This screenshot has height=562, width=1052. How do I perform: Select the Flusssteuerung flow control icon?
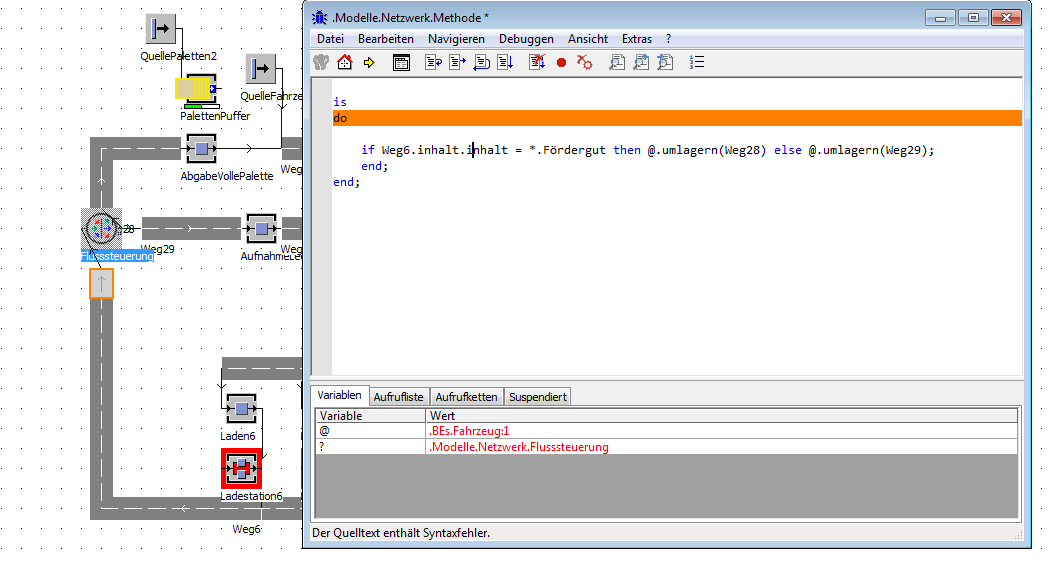[102, 229]
